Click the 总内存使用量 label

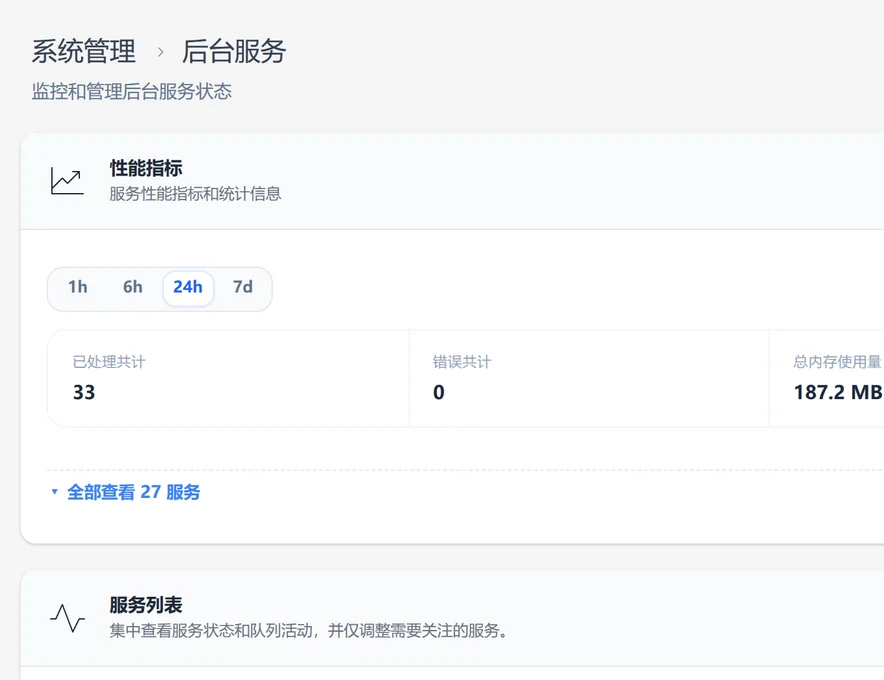[837, 362]
